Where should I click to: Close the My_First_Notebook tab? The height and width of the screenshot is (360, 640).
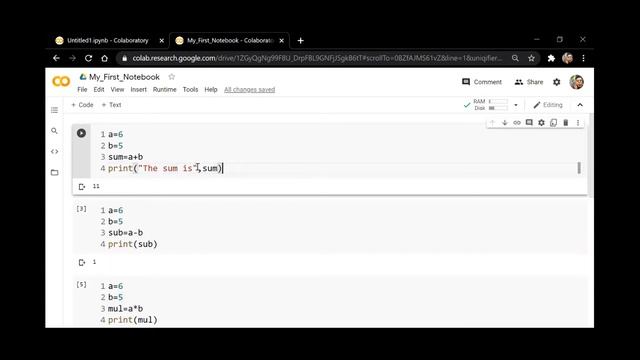tap(281, 40)
